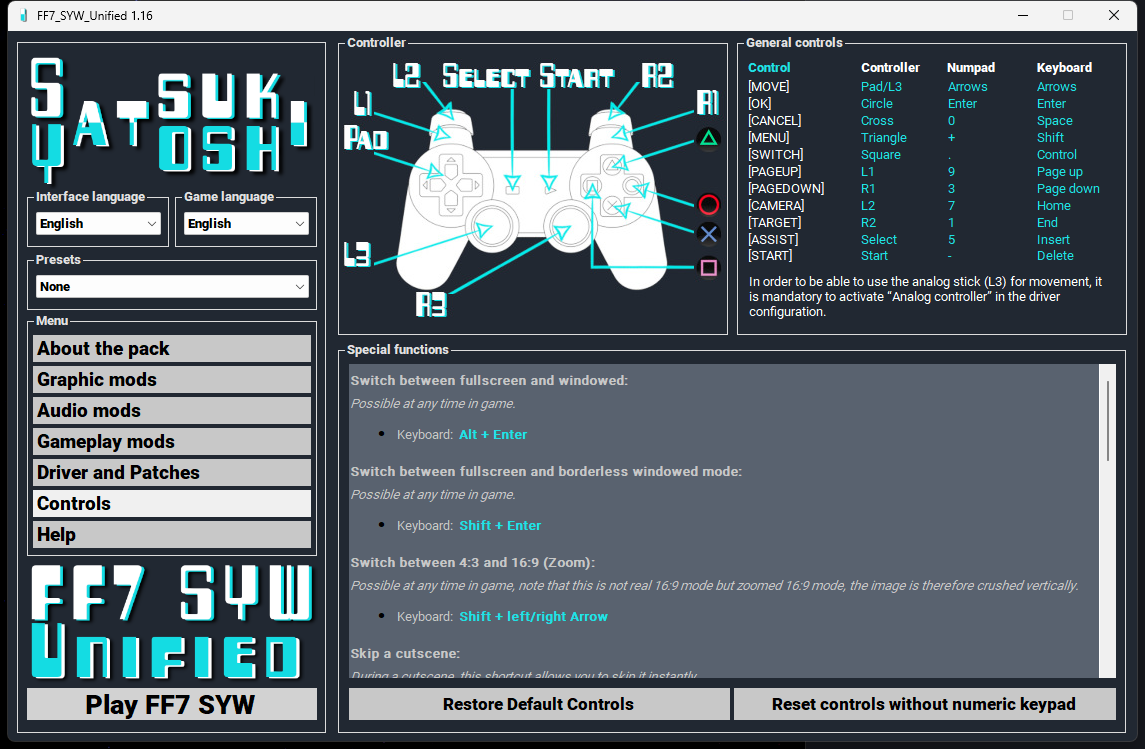Open Graphic mods section
Viewport: 1145px width, 749px height.
tap(172, 380)
